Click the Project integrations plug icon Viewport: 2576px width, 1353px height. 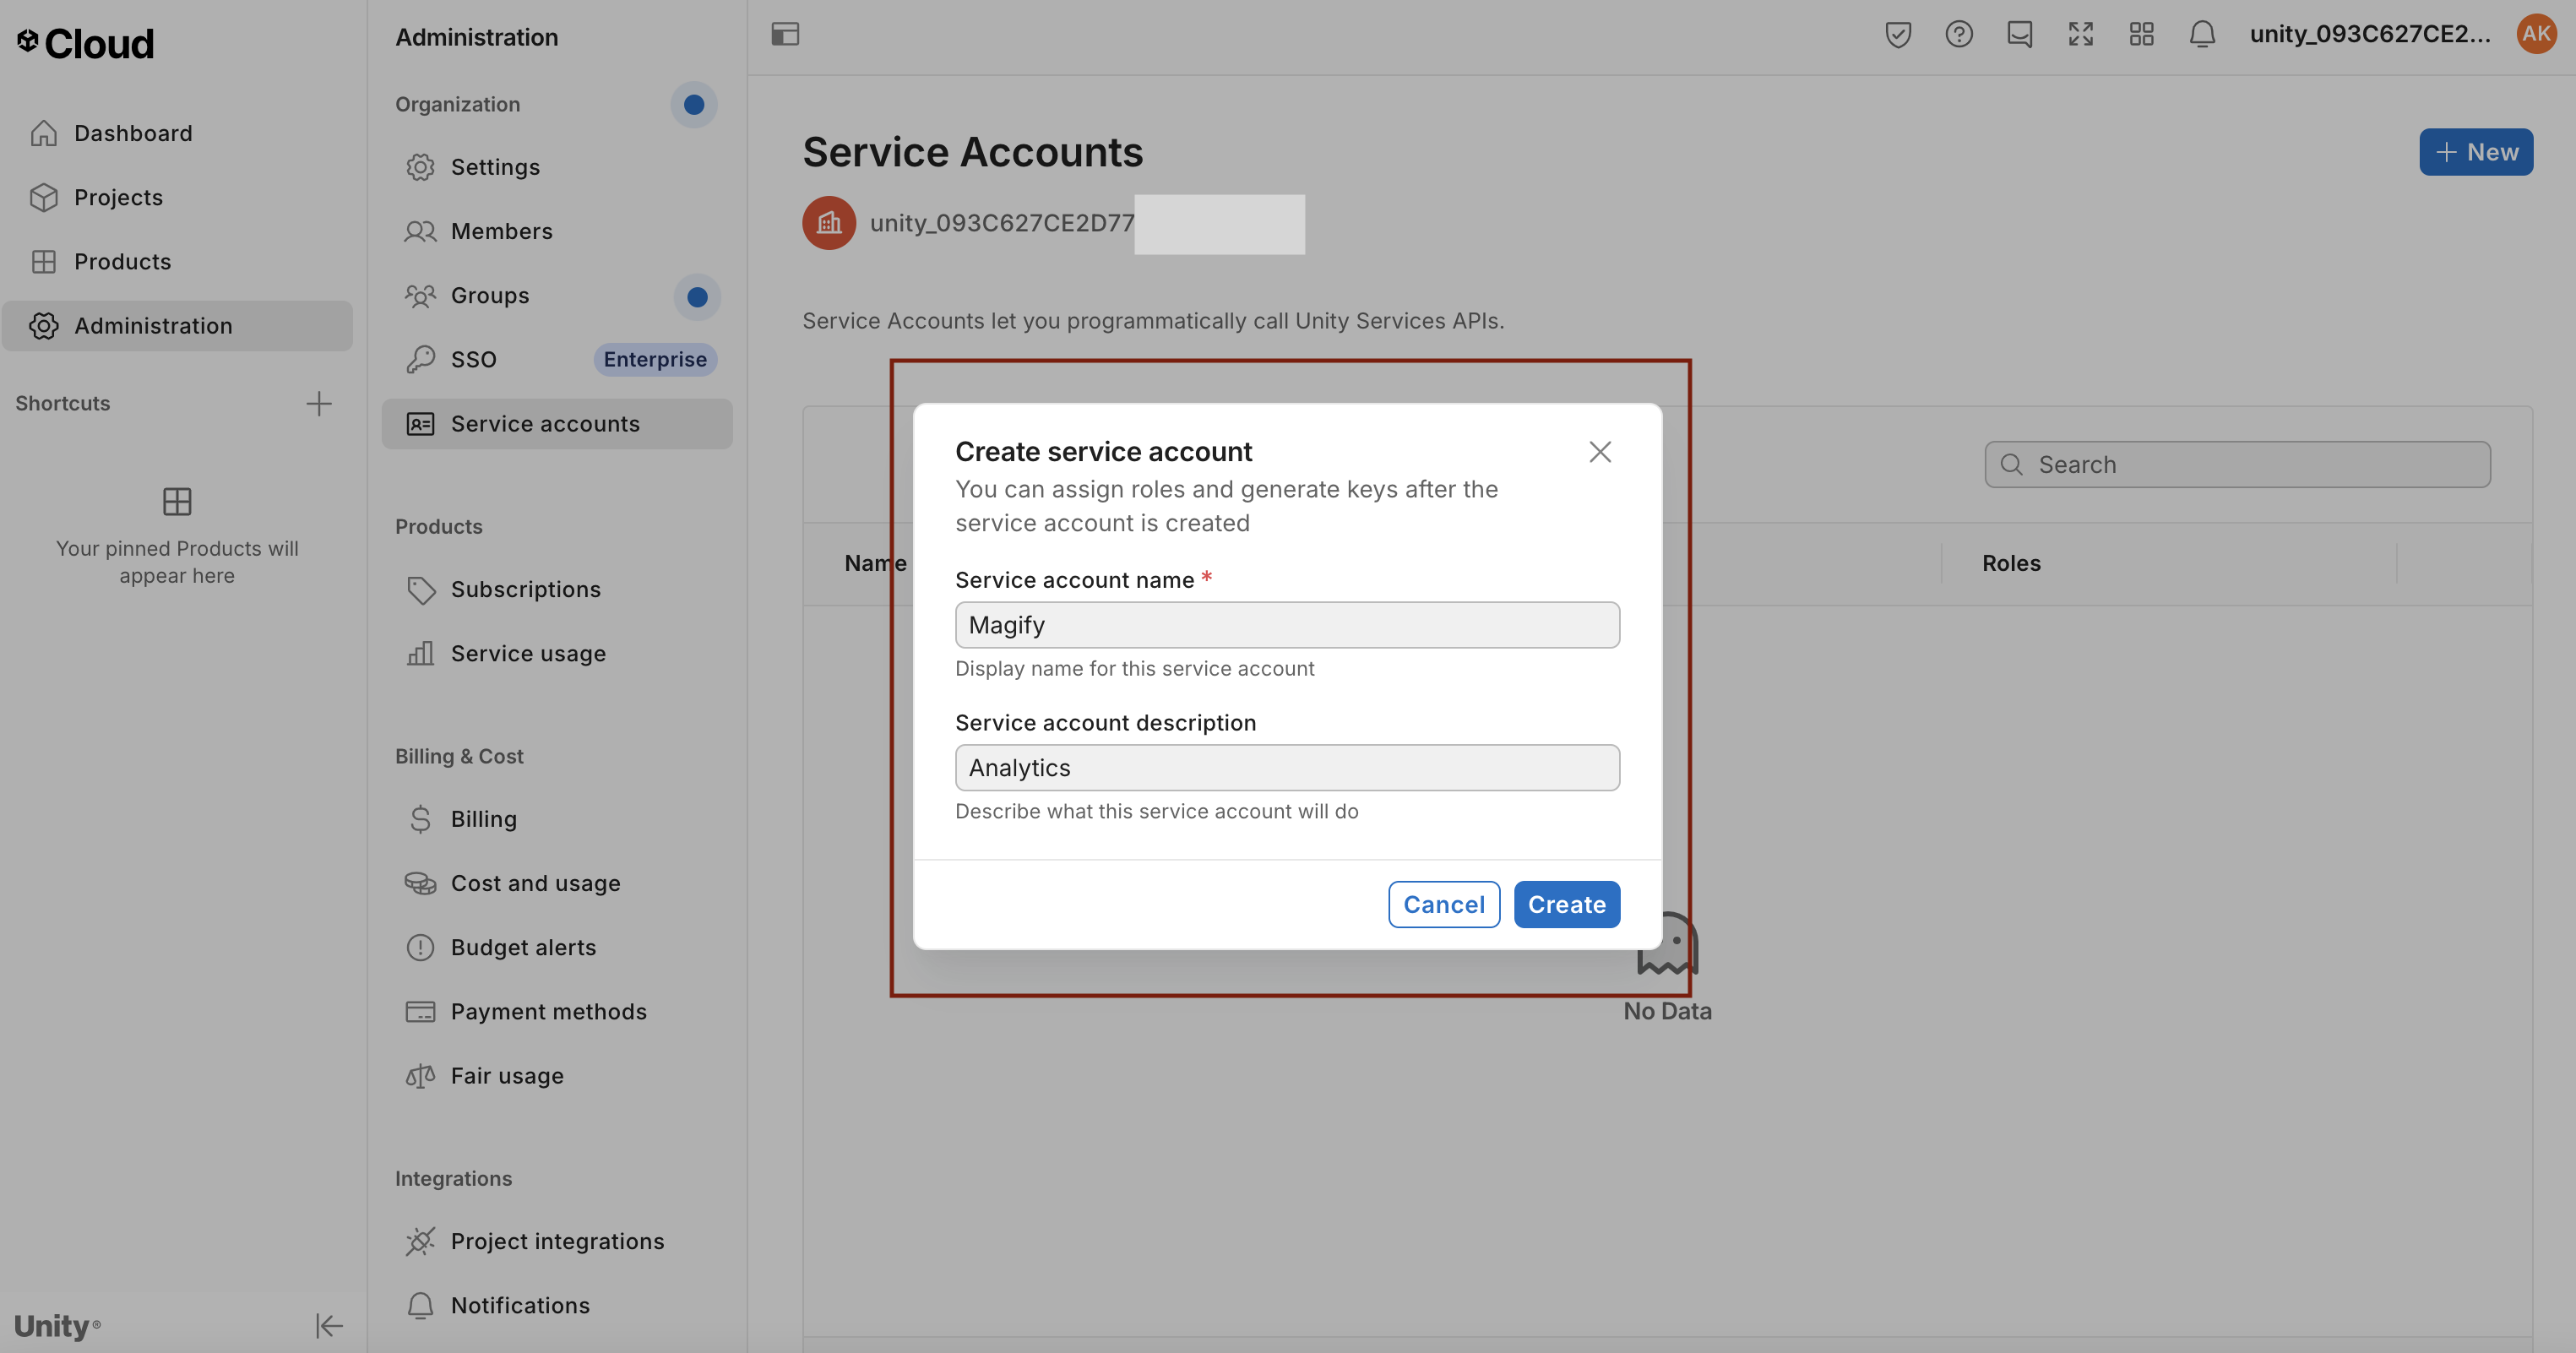420,1241
